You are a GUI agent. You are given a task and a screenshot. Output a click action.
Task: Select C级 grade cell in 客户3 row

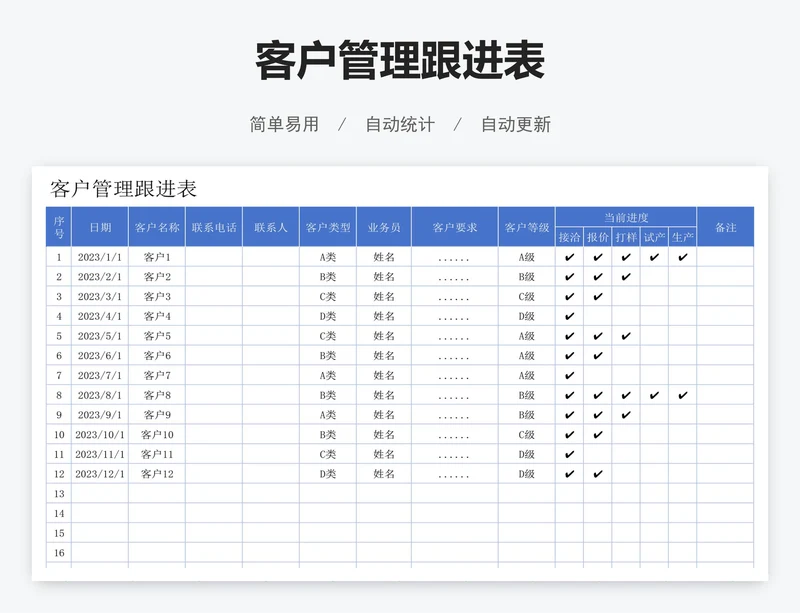(x=527, y=297)
